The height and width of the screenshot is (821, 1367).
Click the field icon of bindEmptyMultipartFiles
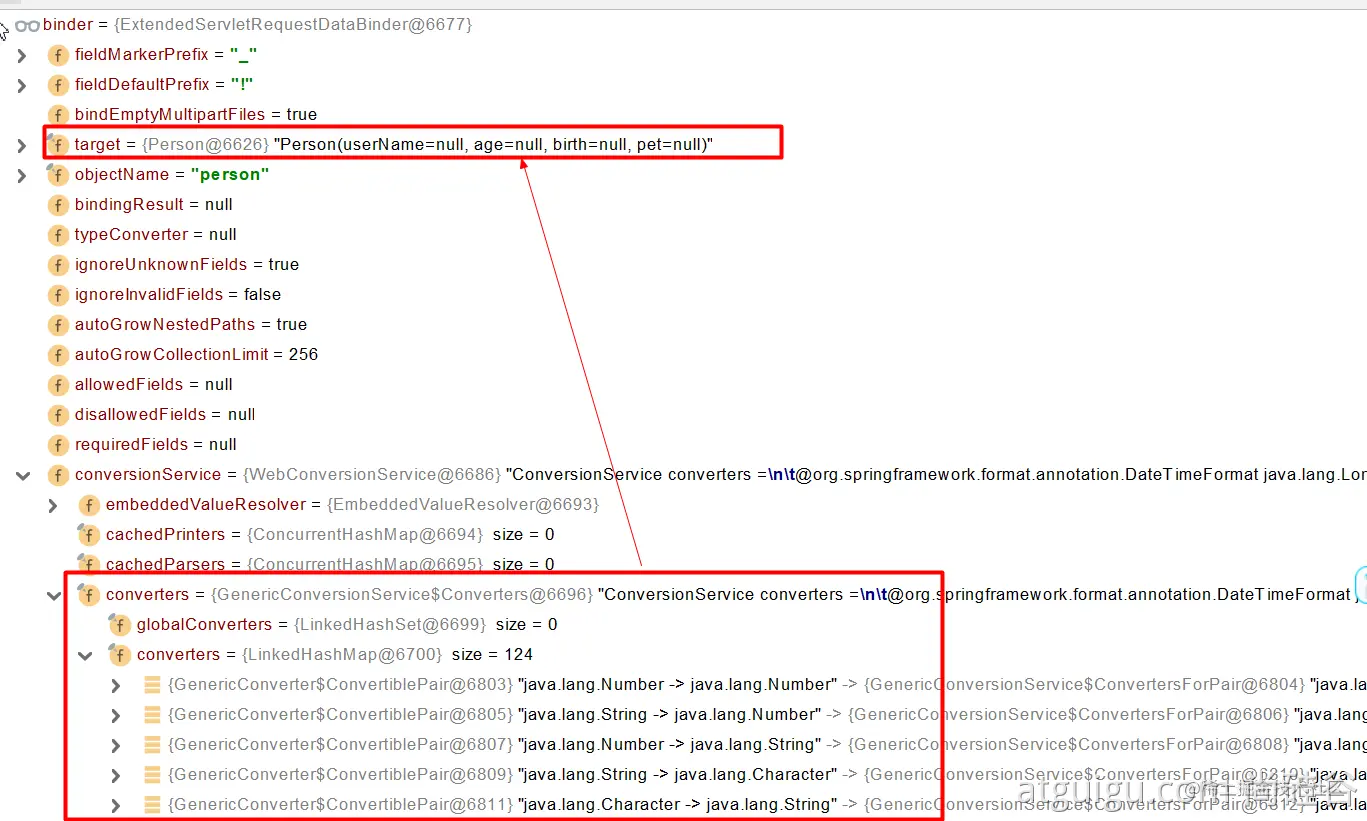58,115
